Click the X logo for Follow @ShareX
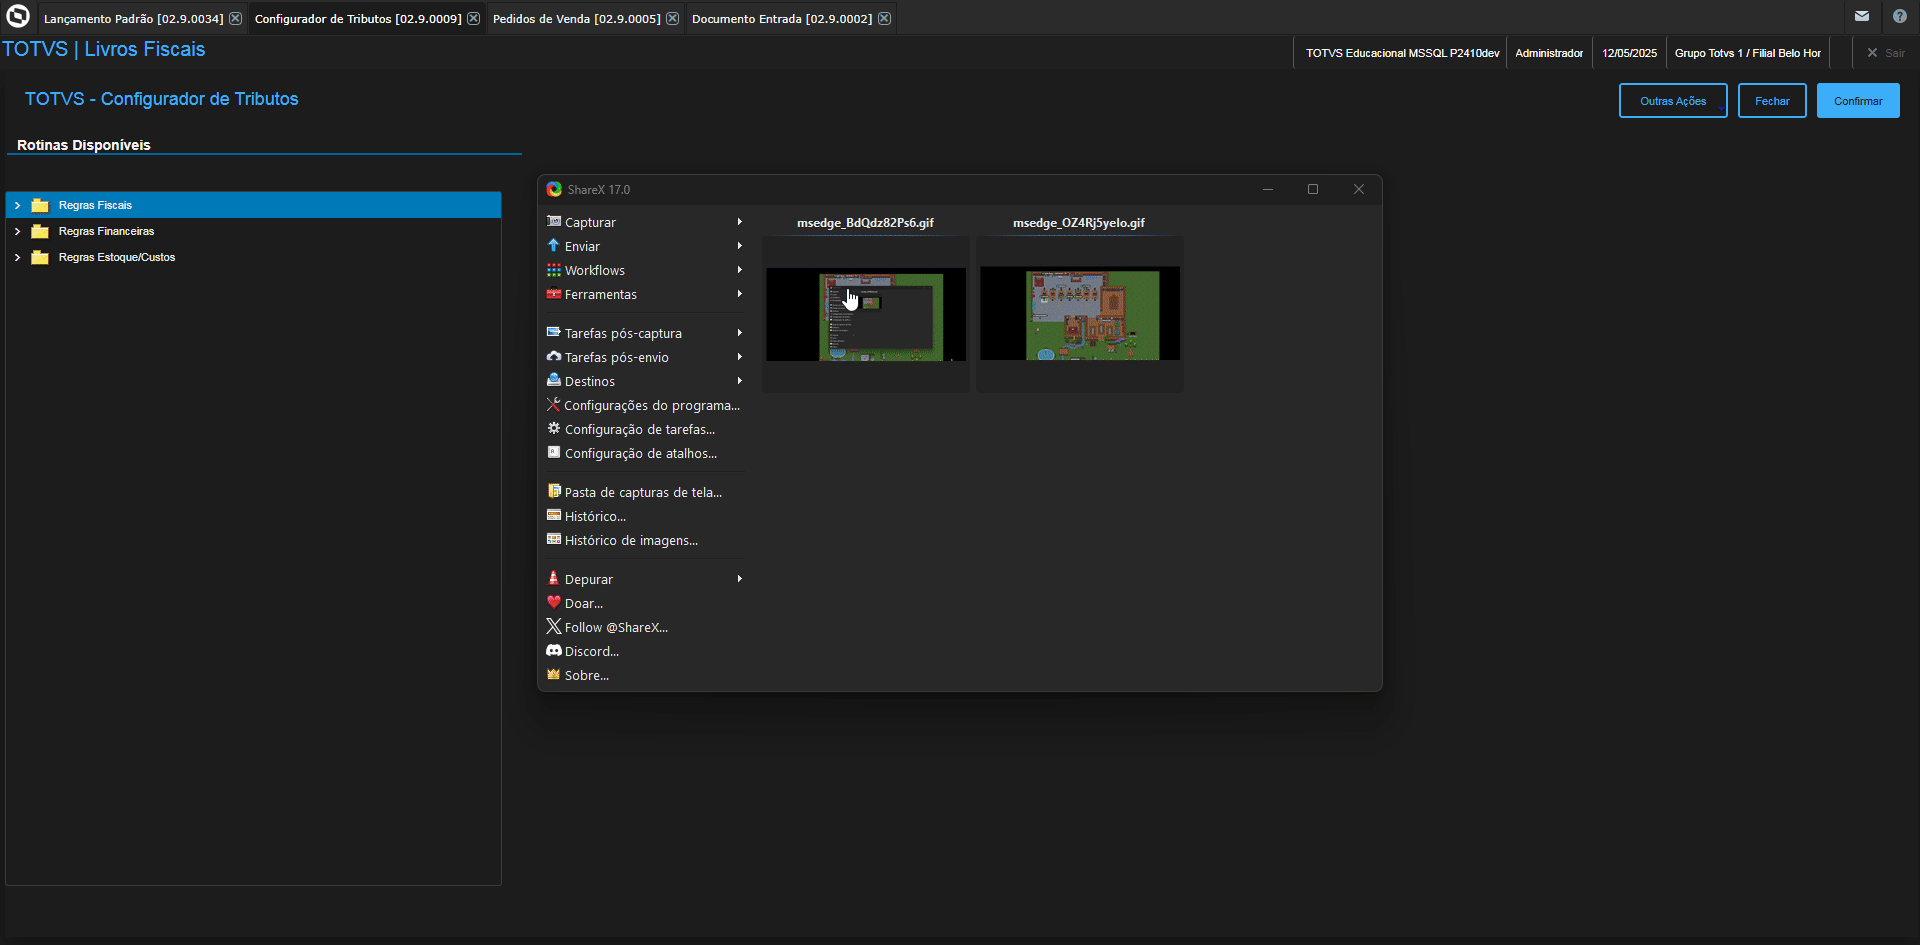 point(554,626)
